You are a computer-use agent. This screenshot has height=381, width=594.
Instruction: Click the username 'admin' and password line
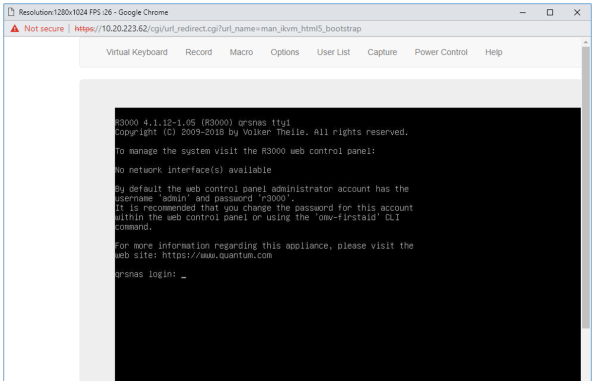[x=205, y=198]
